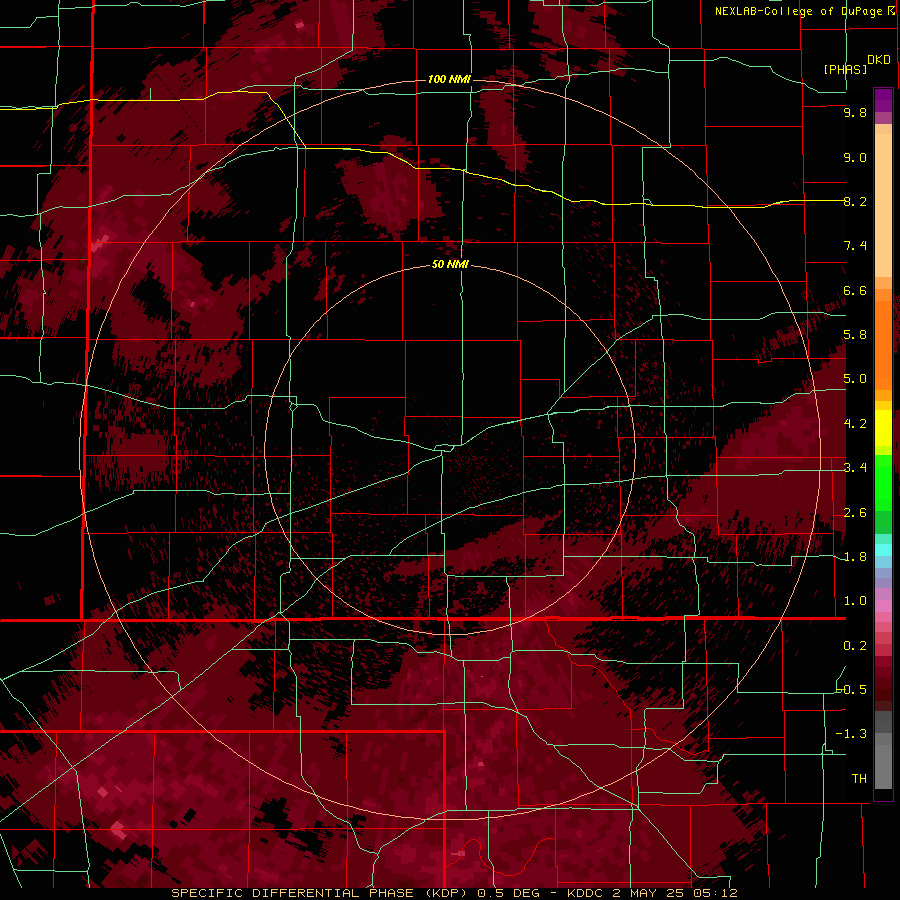The width and height of the screenshot is (900, 900).
Task: Select the yellow band in the legend
Action: tap(883, 428)
